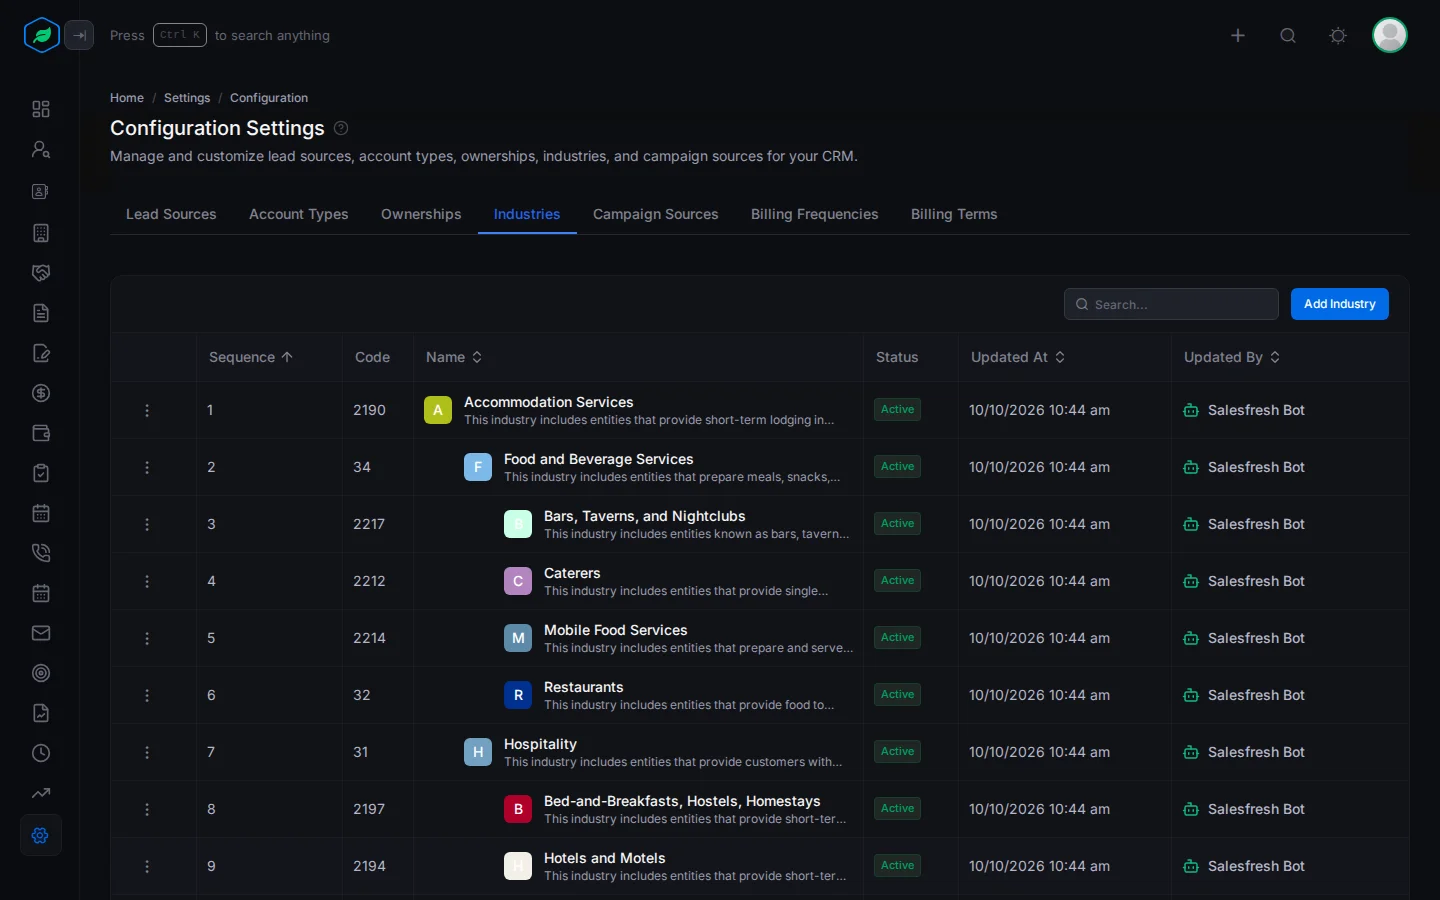The width and height of the screenshot is (1440, 900).
Task: Sort by the Sequence column header
Action: (x=251, y=357)
